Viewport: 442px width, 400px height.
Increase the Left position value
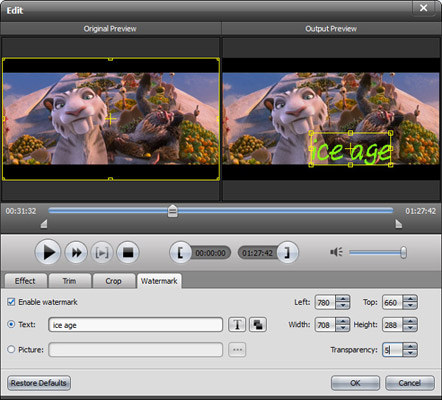tap(343, 299)
